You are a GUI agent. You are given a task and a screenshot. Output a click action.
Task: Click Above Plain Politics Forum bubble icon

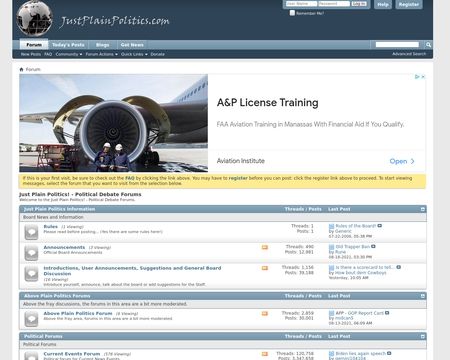[x=31, y=319]
